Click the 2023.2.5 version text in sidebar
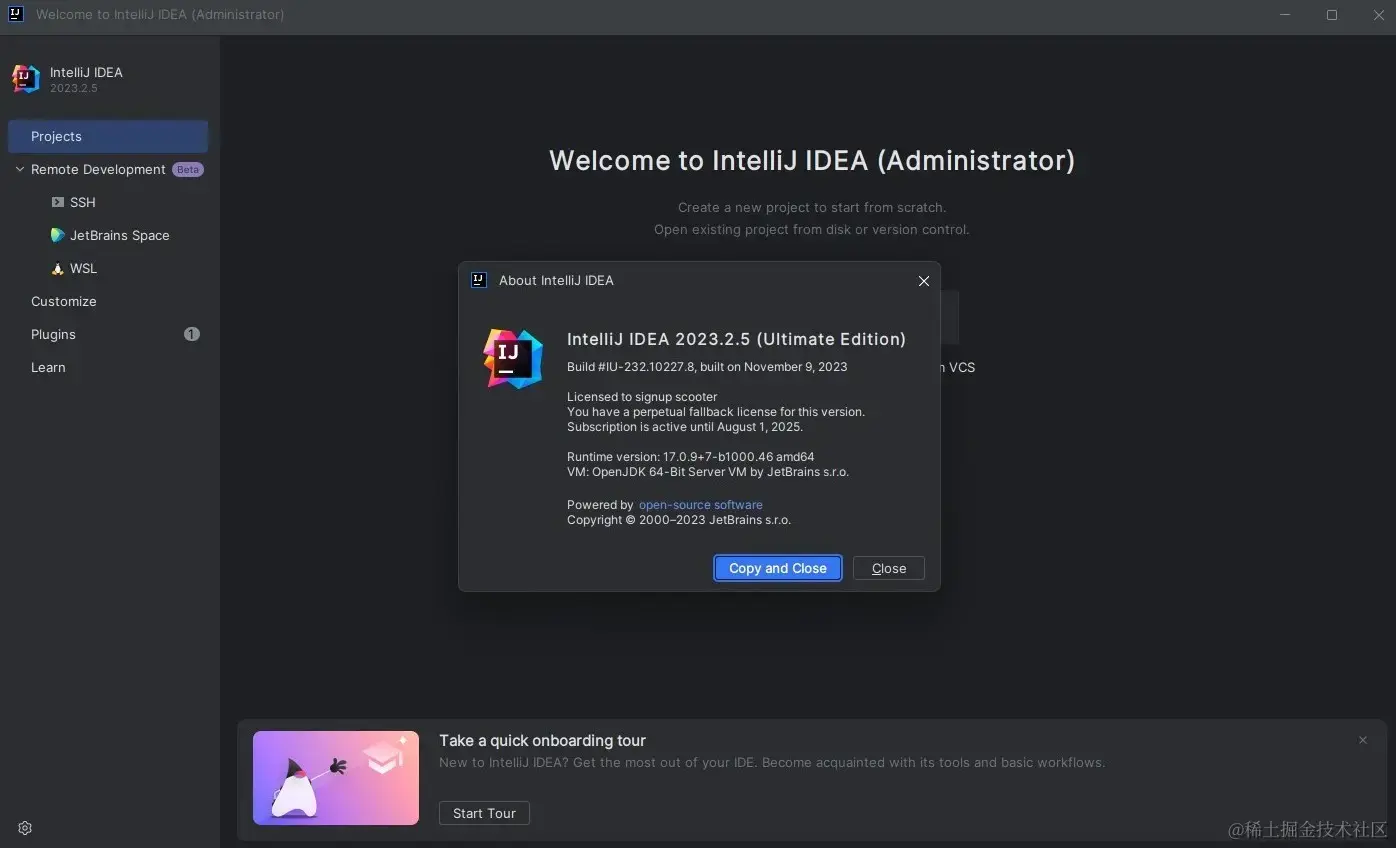This screenshot has width=1396, height=848. 74,88
